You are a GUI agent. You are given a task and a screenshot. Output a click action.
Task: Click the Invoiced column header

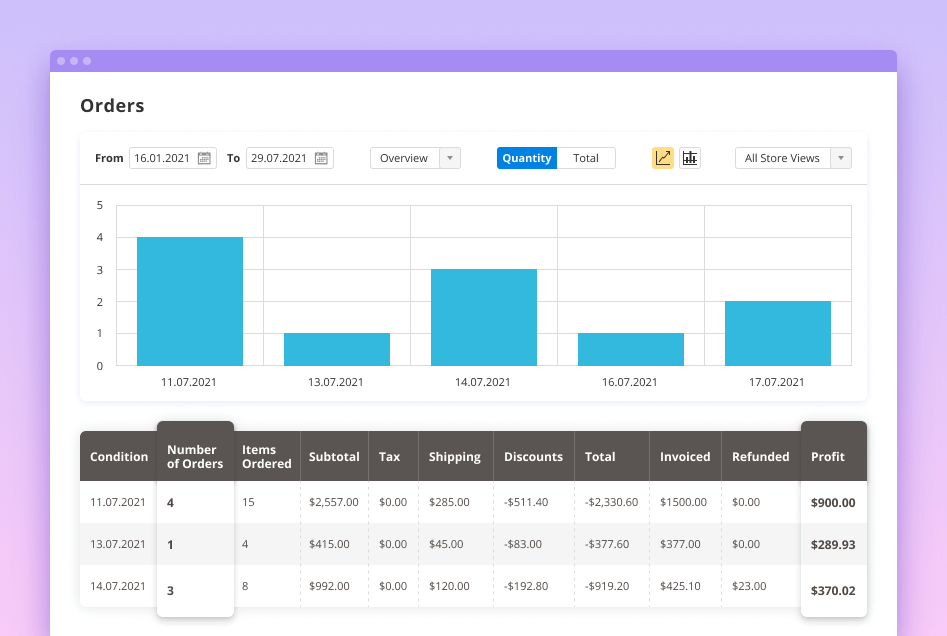pos(685,457)
